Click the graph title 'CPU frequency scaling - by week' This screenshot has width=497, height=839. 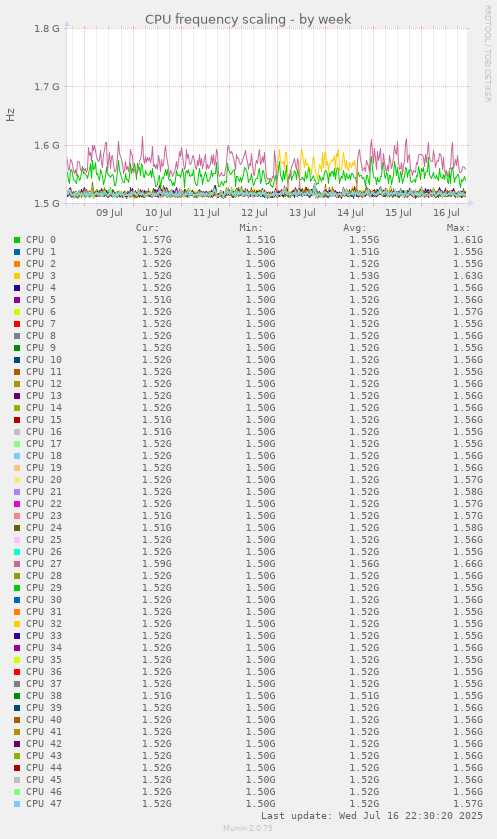(x=248, y=19)
